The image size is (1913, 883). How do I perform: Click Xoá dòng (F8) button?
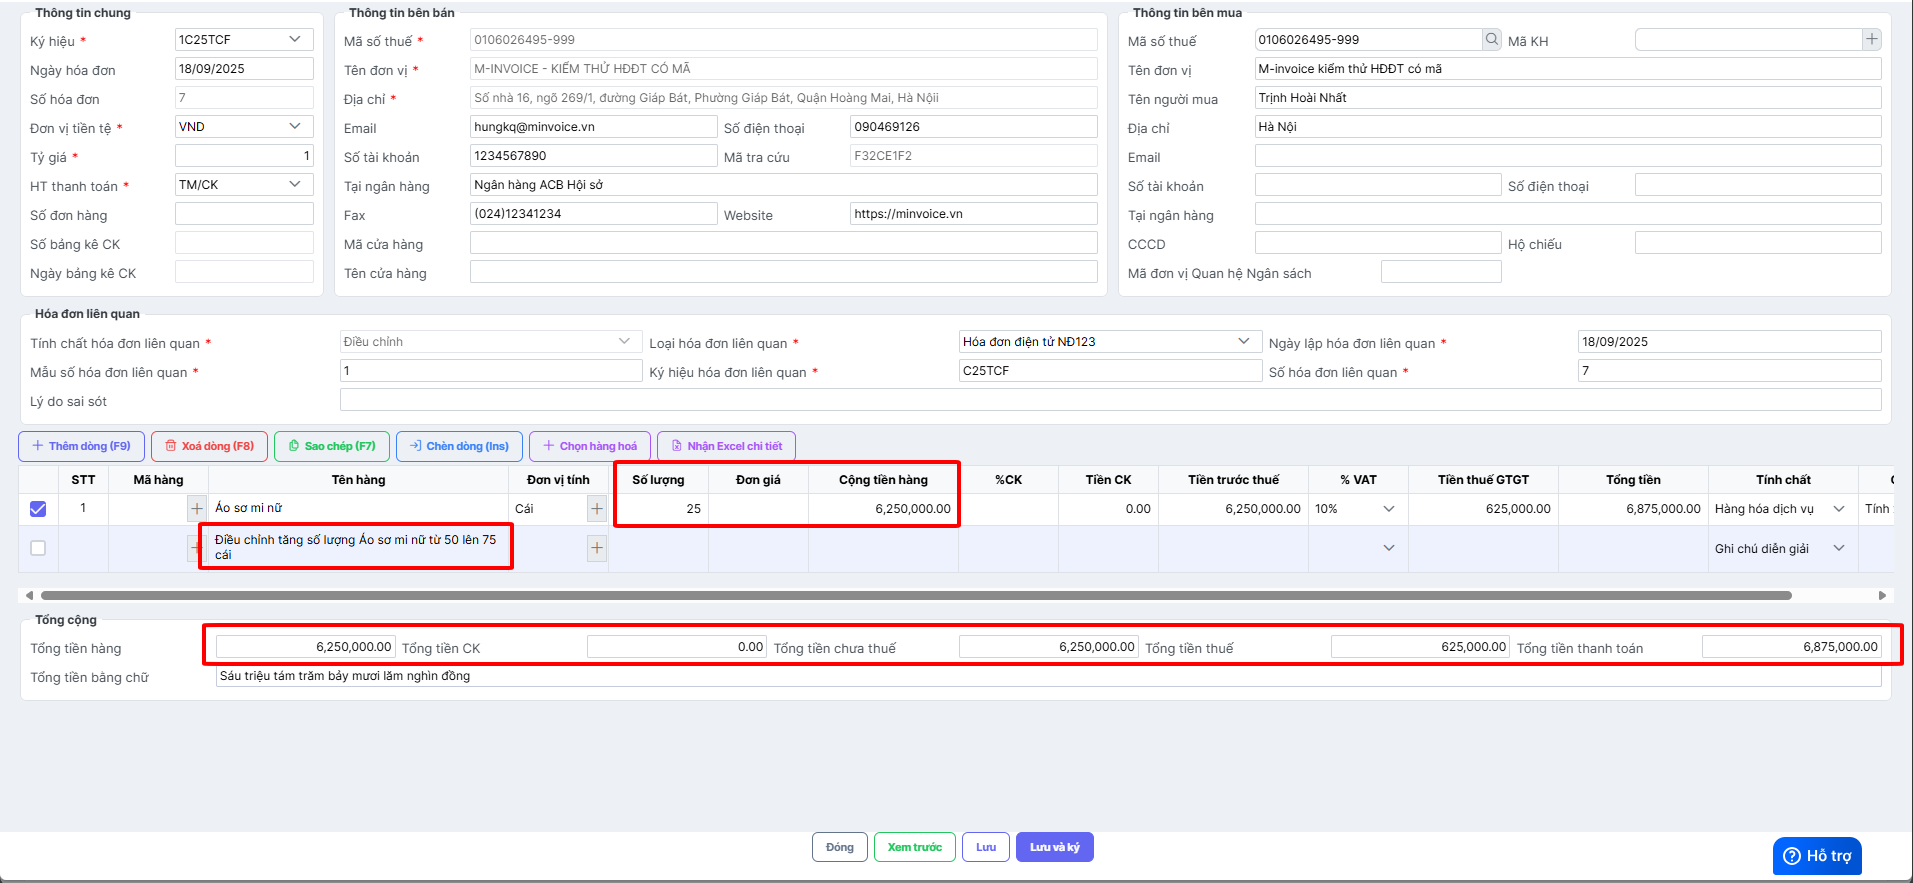pyautogui.click(x=209, y=446)
